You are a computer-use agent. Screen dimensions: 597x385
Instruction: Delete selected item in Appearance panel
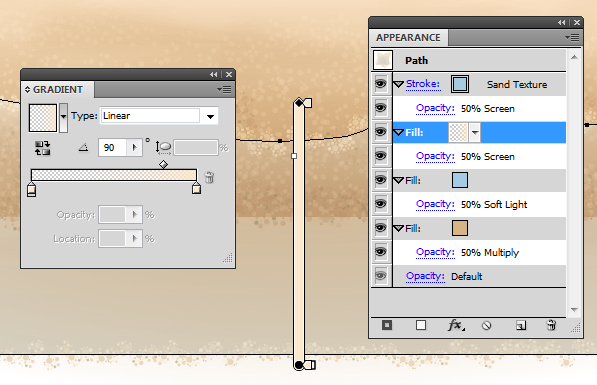(551, 325)
